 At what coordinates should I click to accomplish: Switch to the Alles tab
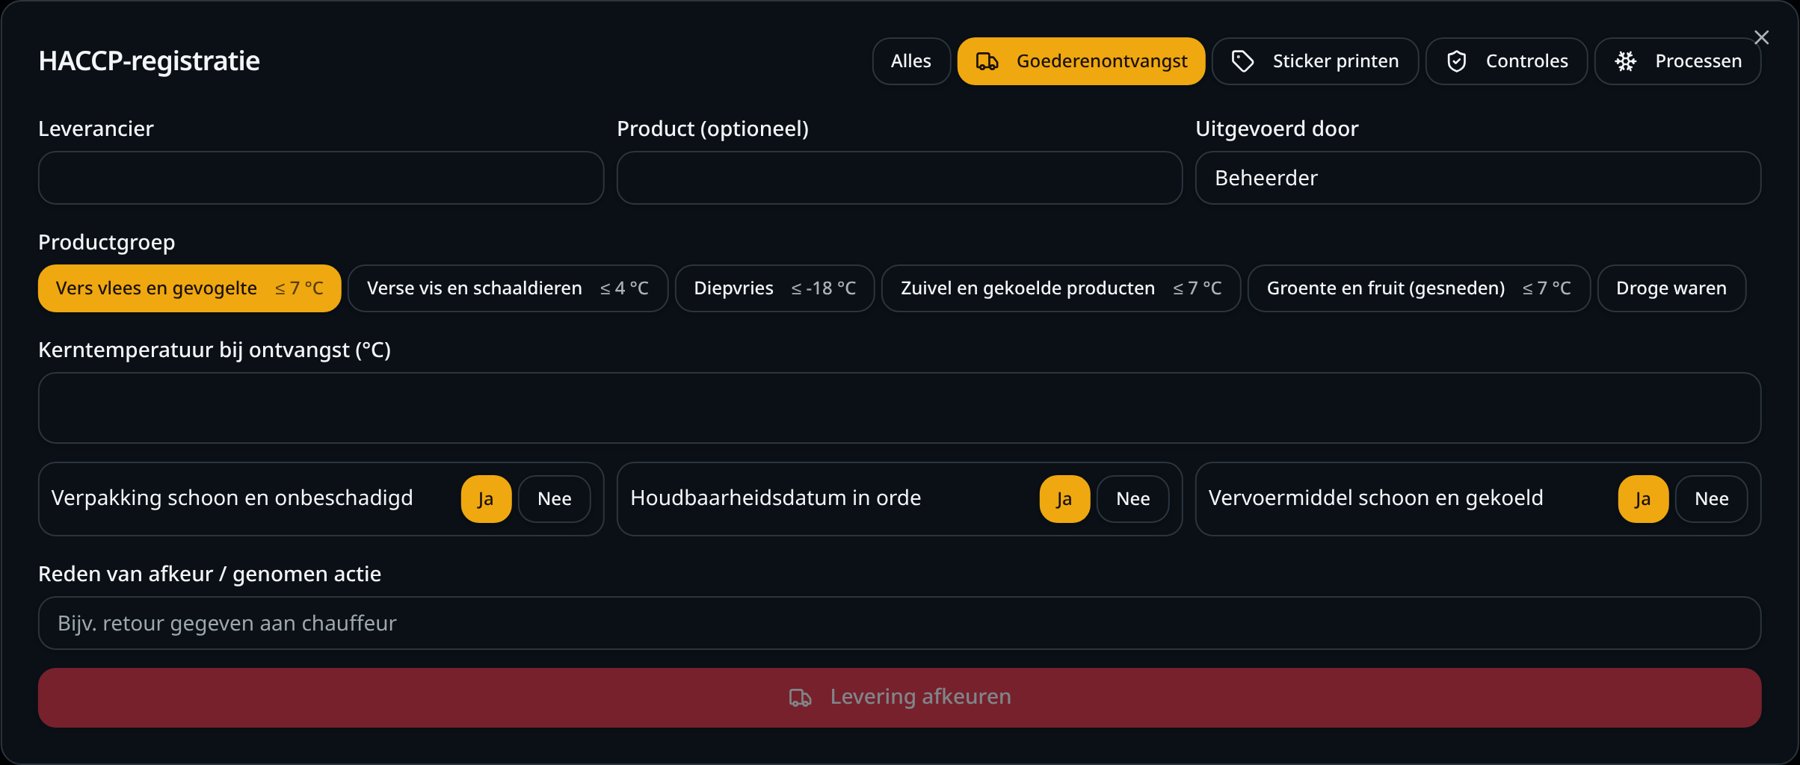click(x=911, y=61)
